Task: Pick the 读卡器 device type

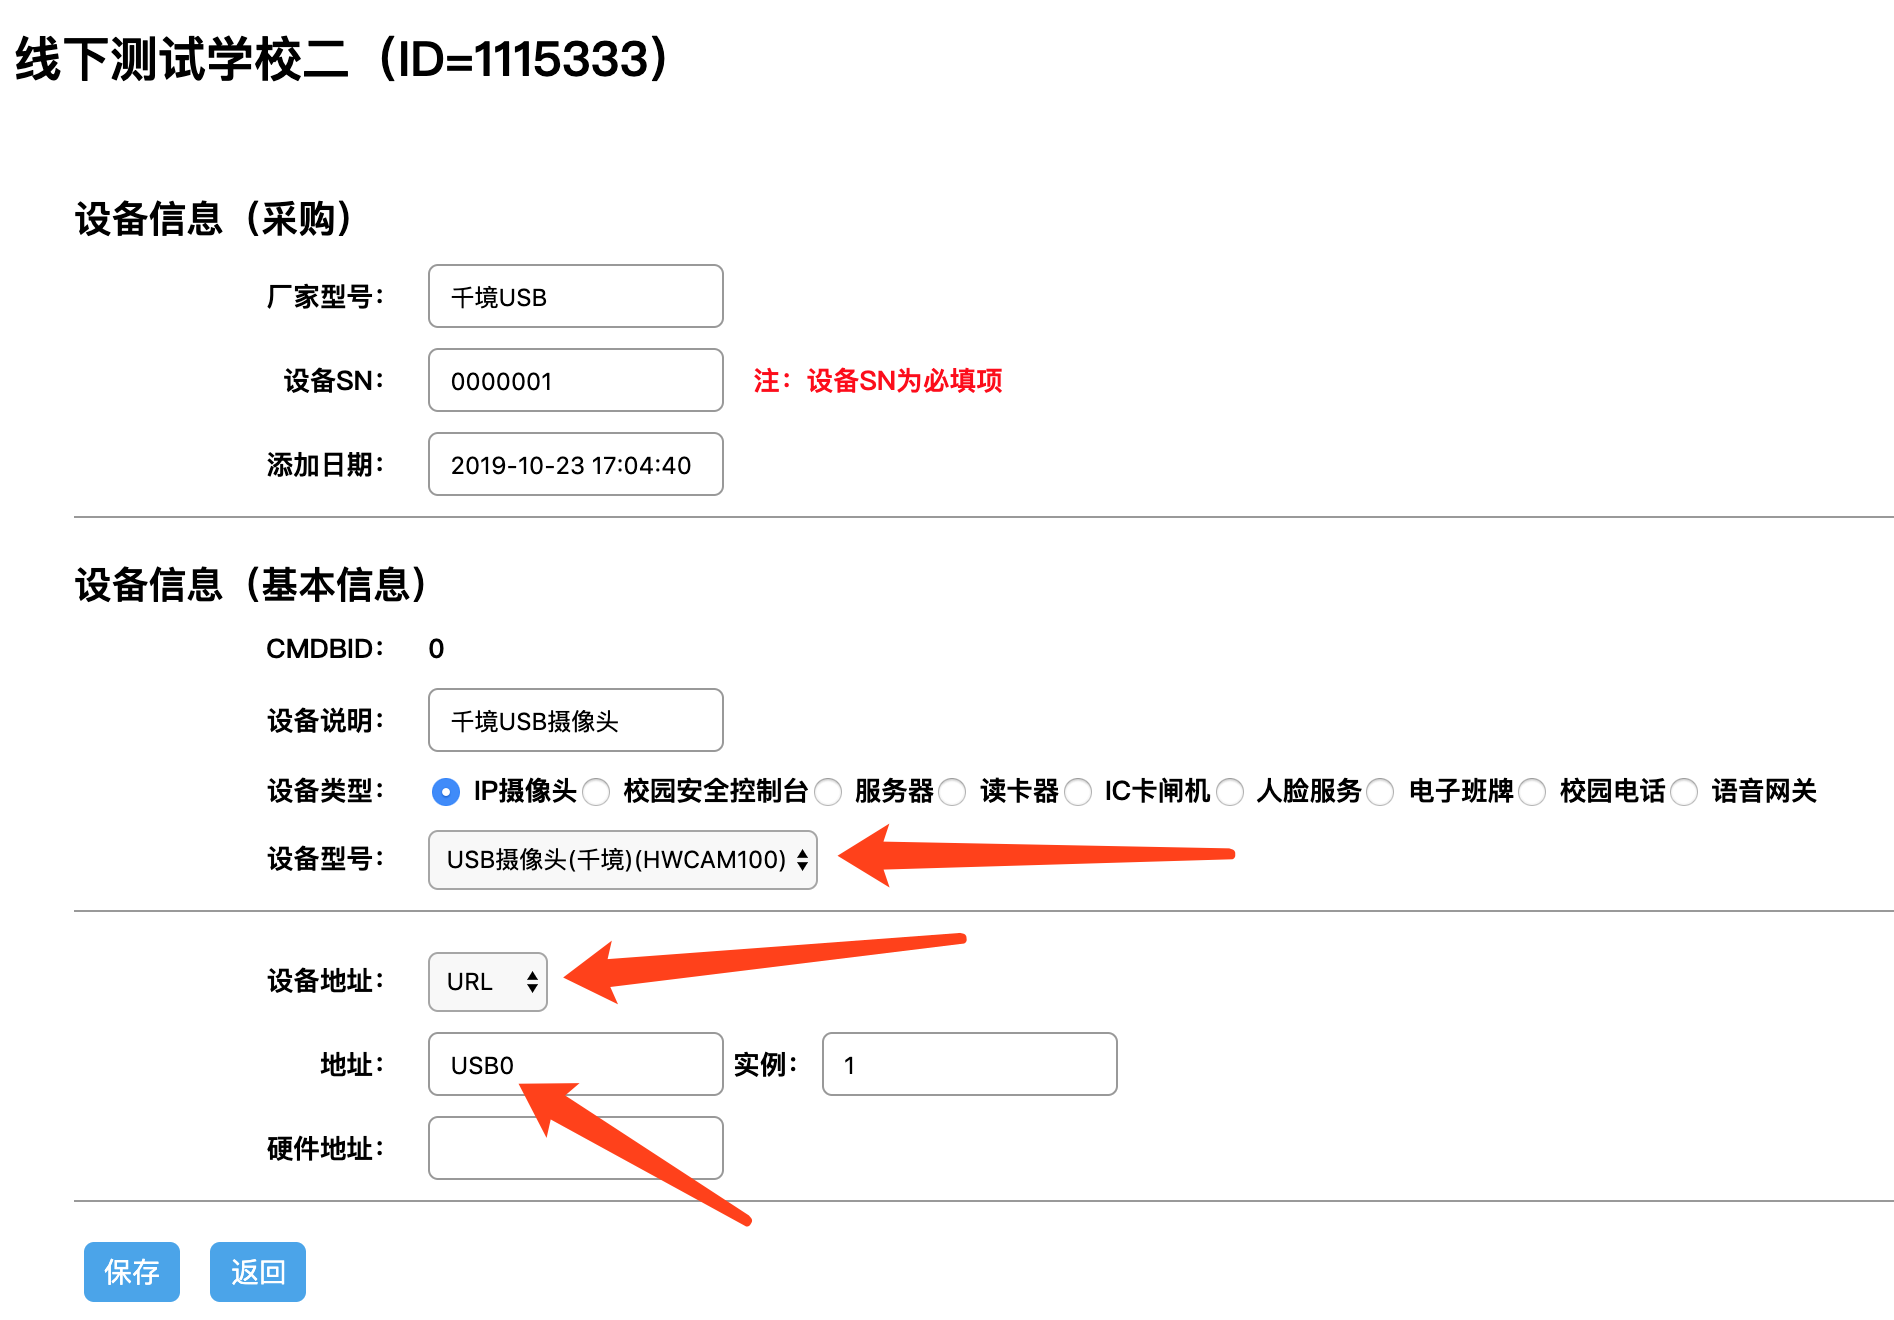Action: 953,792
